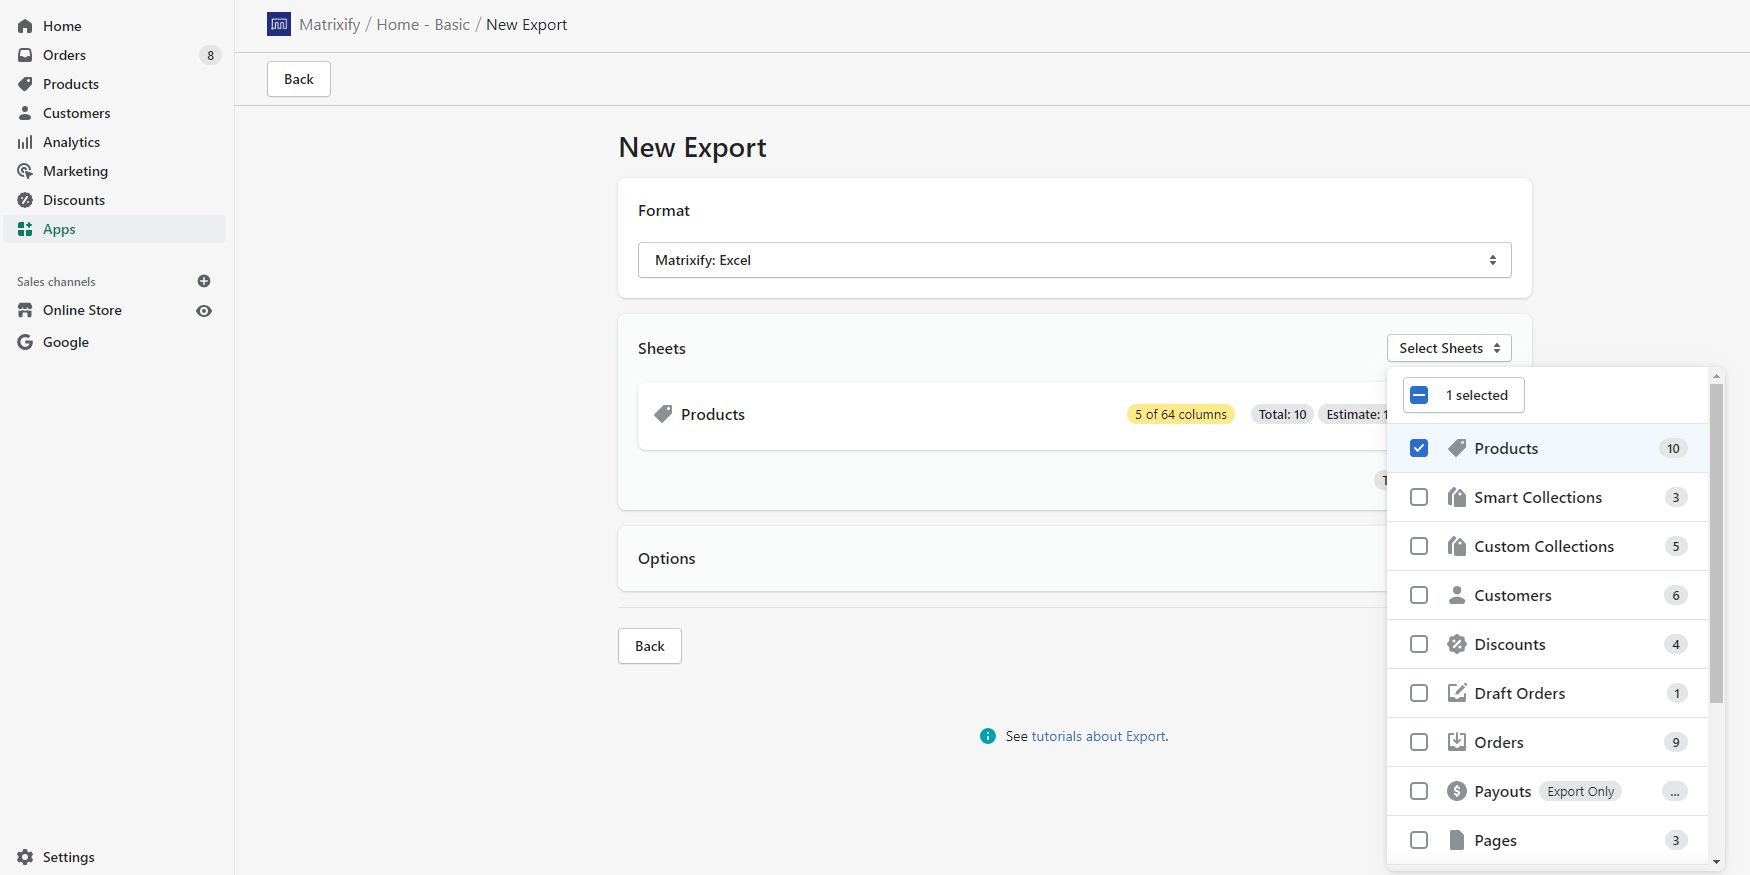The height and width of the screenshot is (875, 1750).
Task: Click the Settings gear icon
Action: [25, 857]
